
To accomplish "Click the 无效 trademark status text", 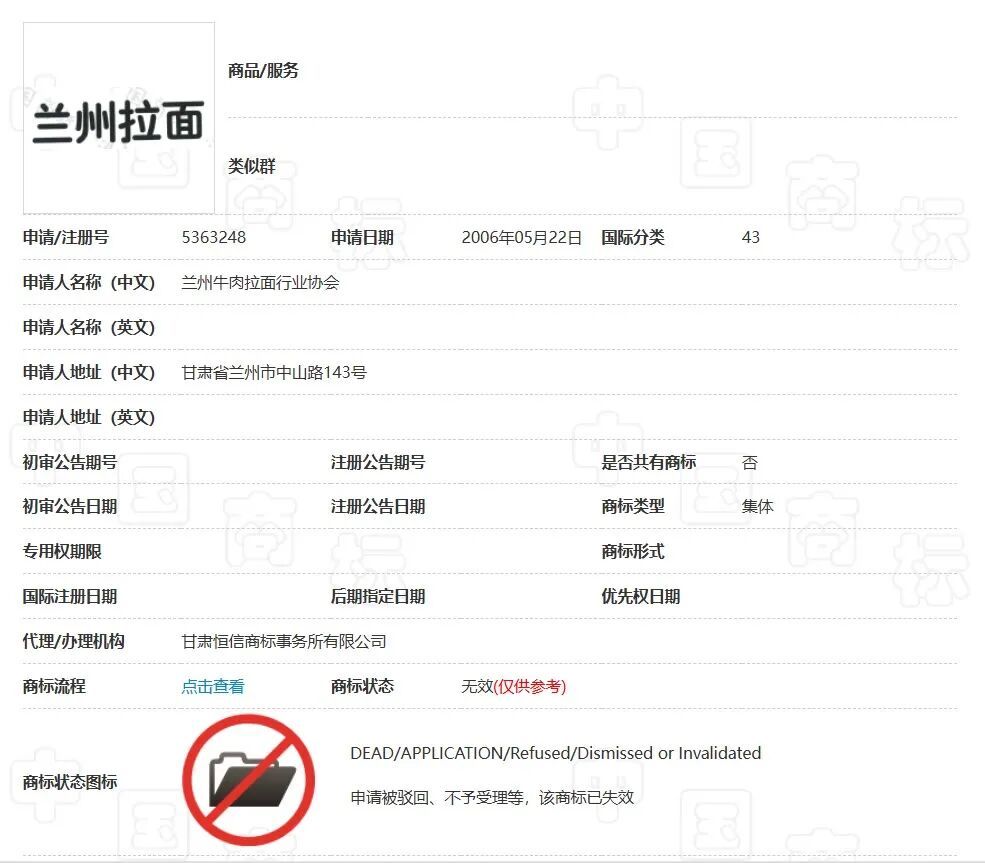I will (x=477, y=687).
